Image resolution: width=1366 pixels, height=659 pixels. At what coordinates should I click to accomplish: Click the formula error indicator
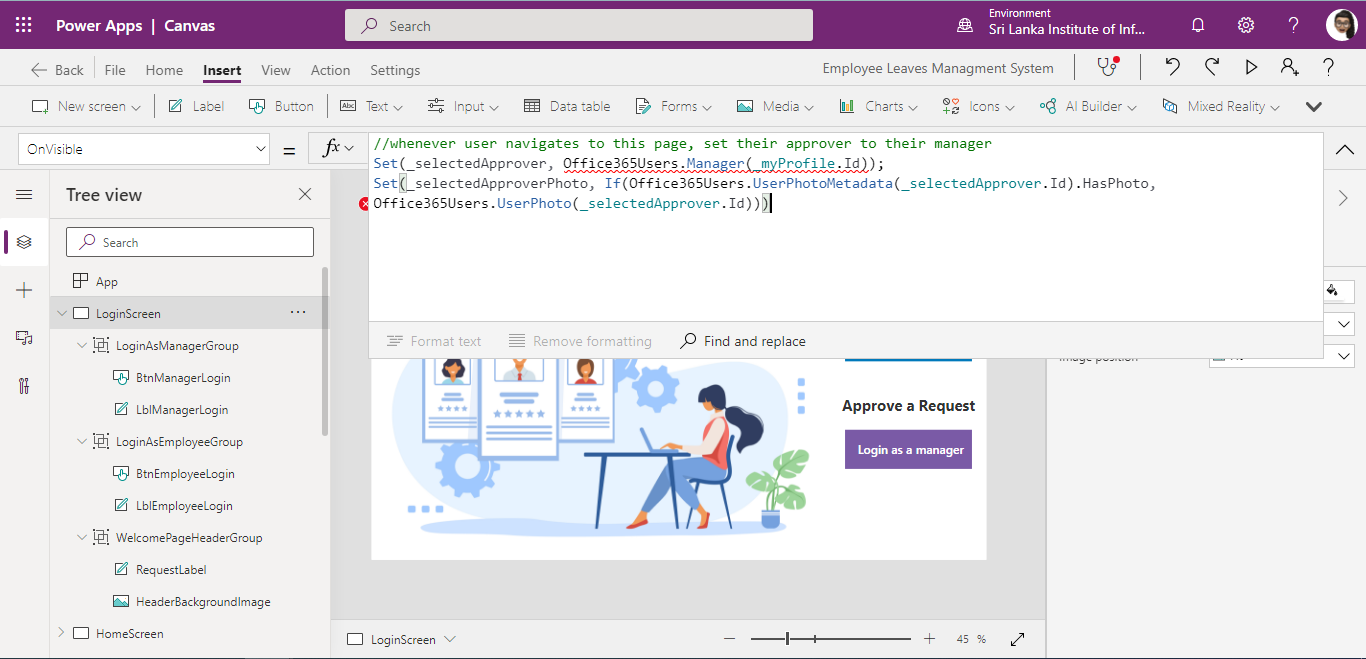[x=364, y=204]
